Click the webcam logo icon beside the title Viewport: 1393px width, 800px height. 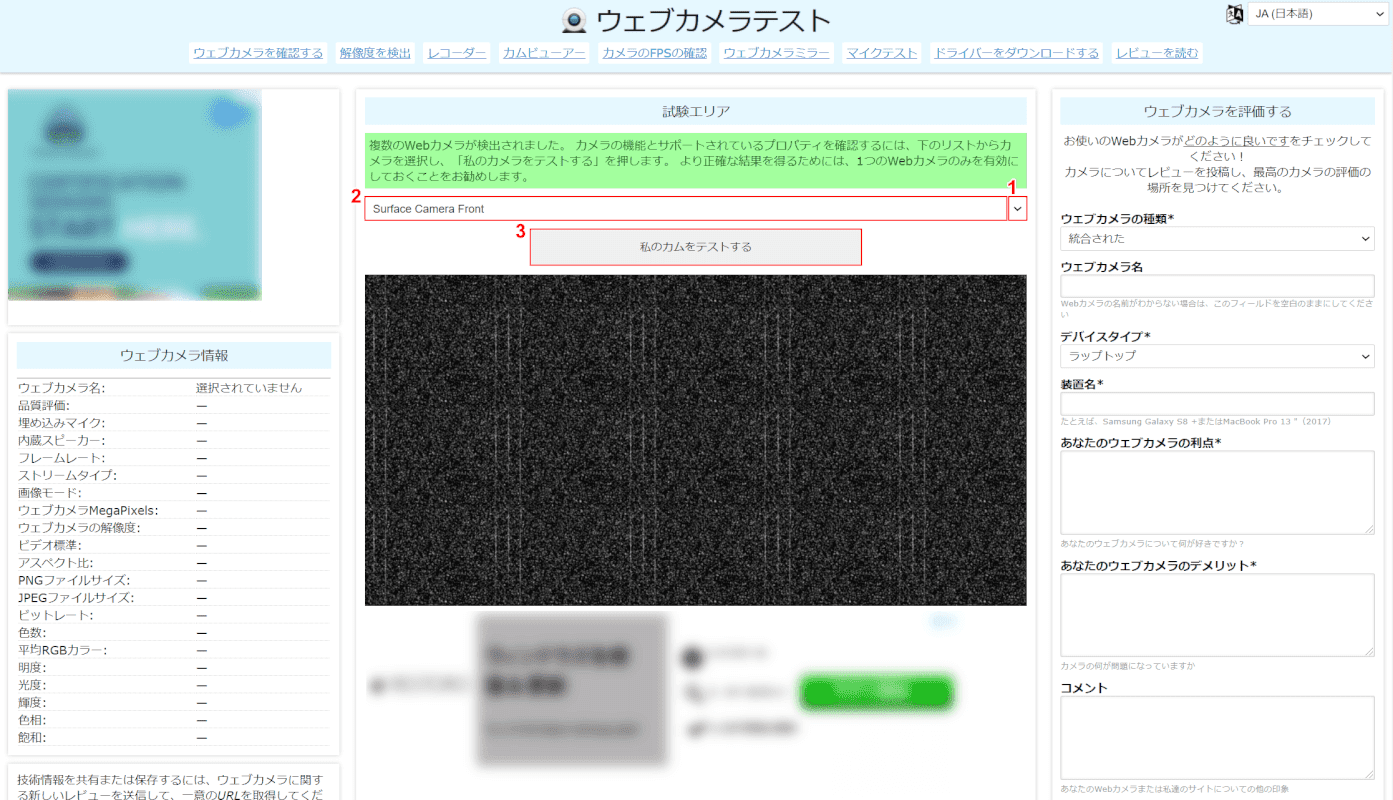pos(574,21)
